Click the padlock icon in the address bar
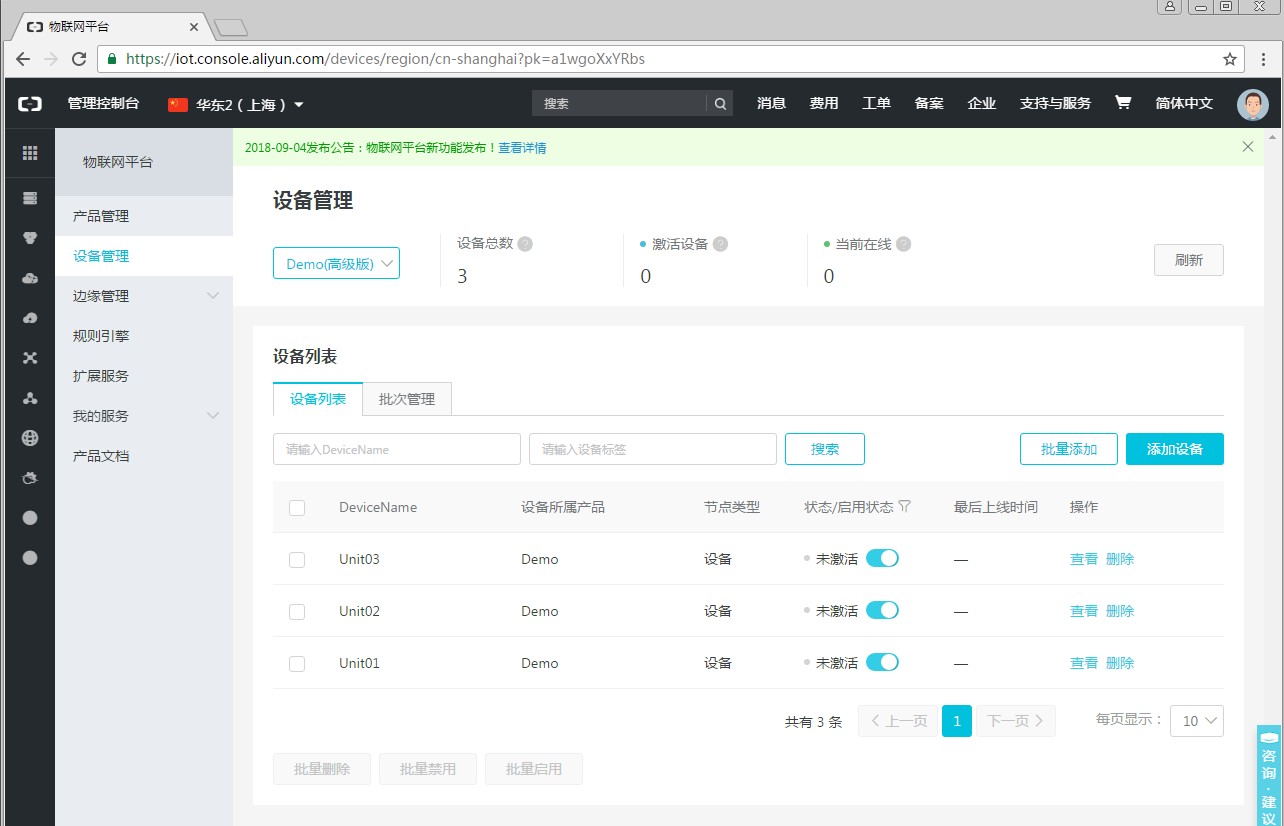This screenshot has width=1284, height=826. coord(112,59)
